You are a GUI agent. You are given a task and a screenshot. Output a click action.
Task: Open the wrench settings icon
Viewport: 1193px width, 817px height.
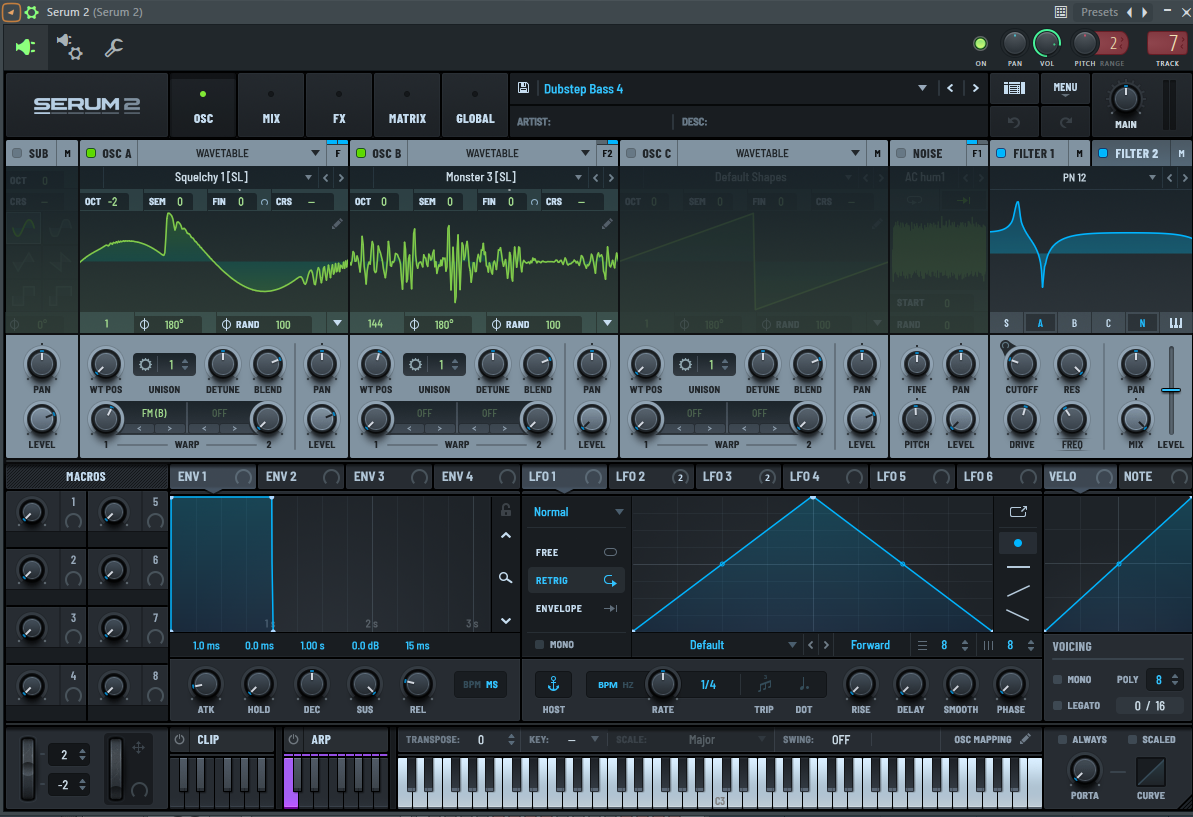[x=114, y=47]
